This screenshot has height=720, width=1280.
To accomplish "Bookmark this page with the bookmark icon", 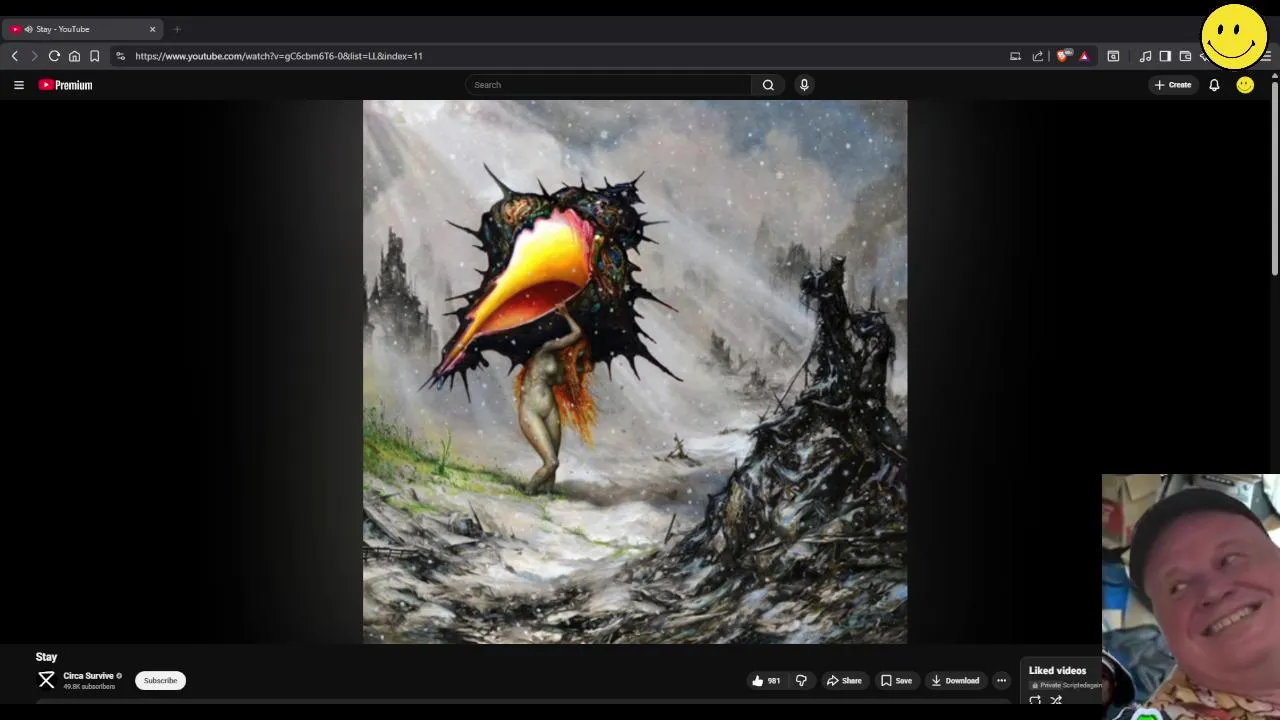I will tap(94, 56).
